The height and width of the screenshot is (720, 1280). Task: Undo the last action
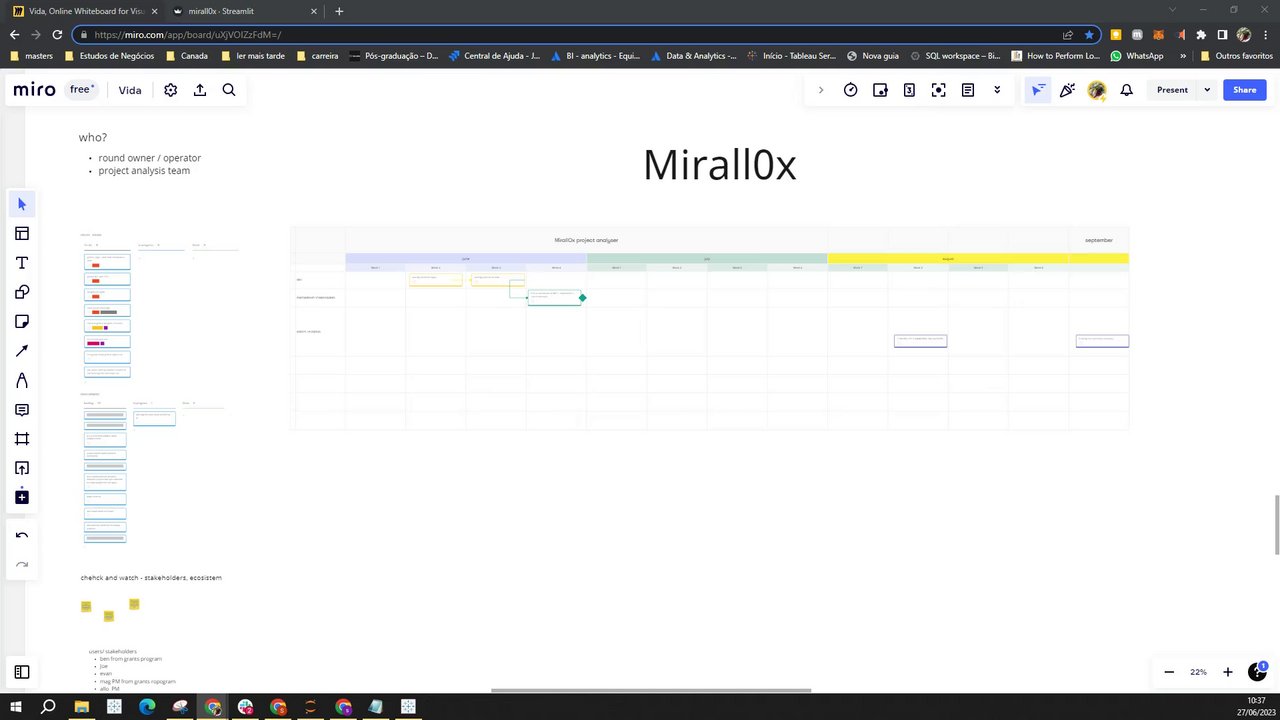[x=22, y=535]
